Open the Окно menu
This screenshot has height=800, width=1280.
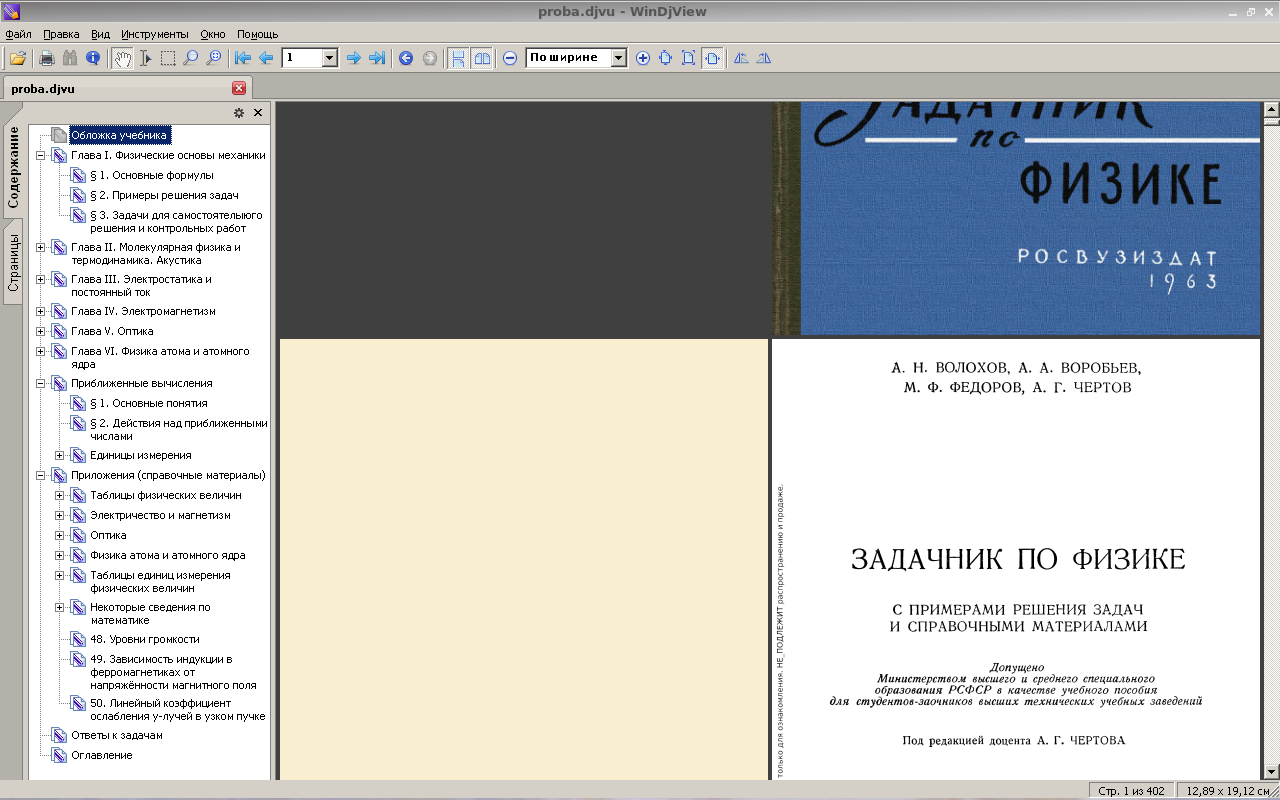(x=213, y=34)
